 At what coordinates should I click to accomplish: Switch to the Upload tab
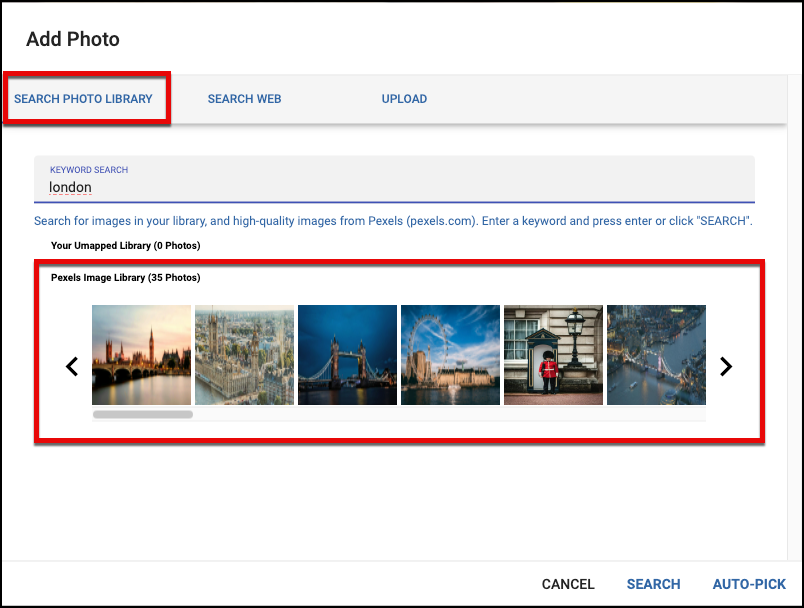(404, 98)
